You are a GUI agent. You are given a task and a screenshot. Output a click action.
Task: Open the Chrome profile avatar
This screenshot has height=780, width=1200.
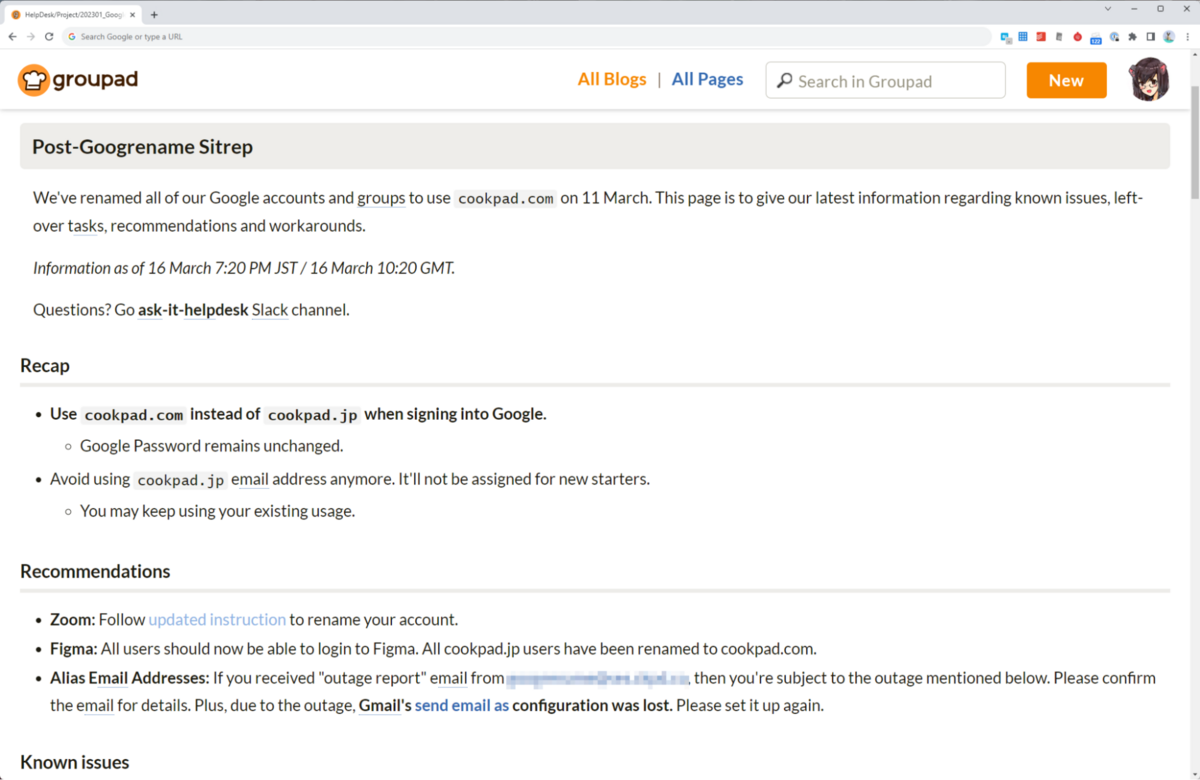[x=1169, y=36]
